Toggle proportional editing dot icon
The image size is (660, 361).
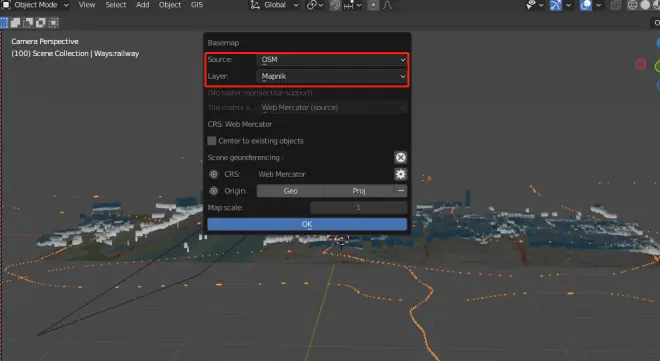click(373, 5)
